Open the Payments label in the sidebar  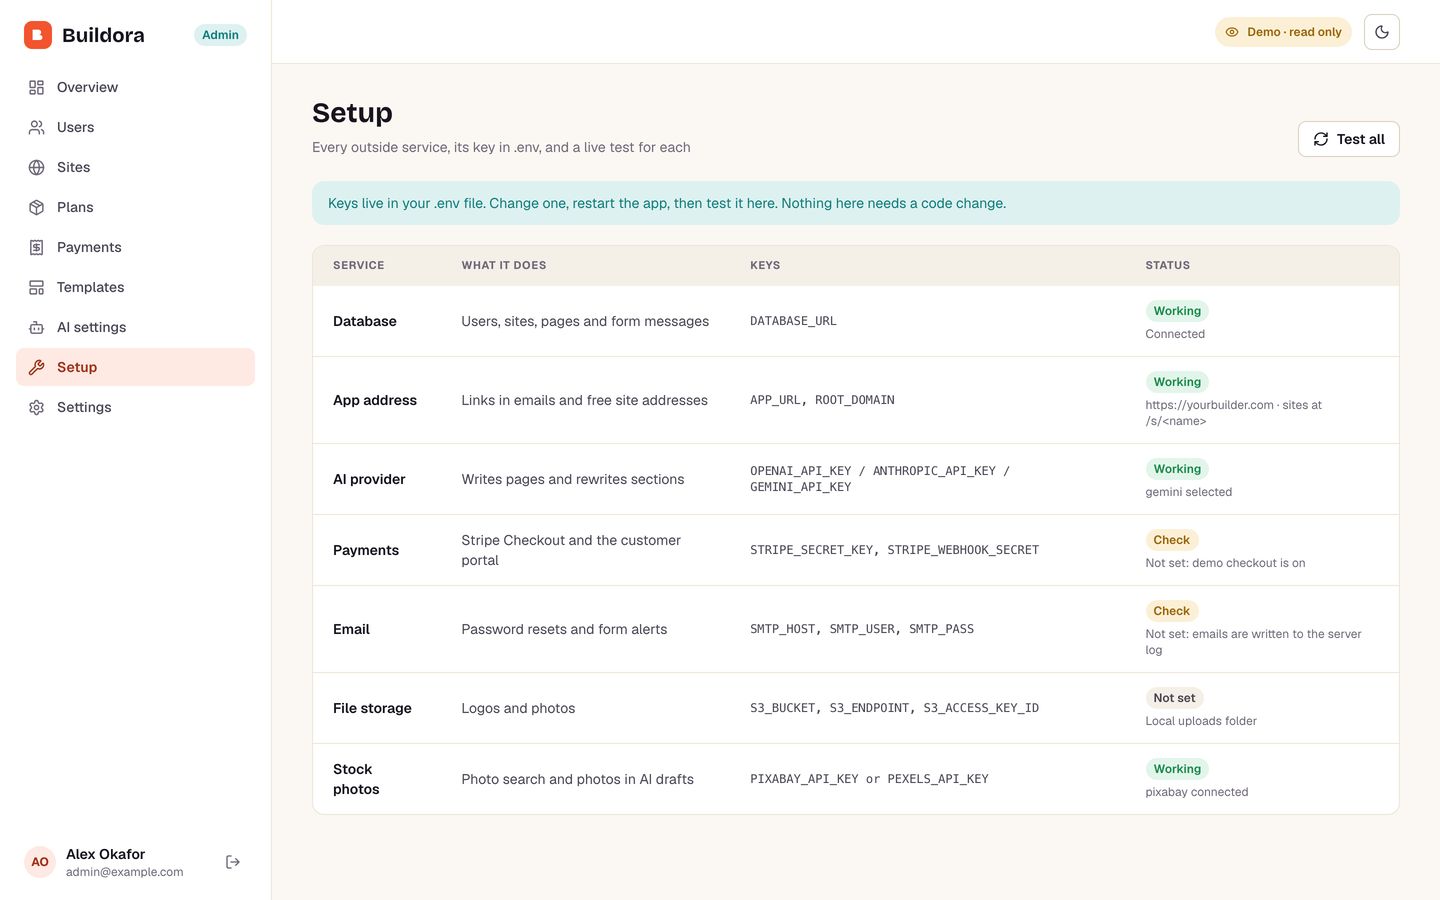[x=89, y=247]
